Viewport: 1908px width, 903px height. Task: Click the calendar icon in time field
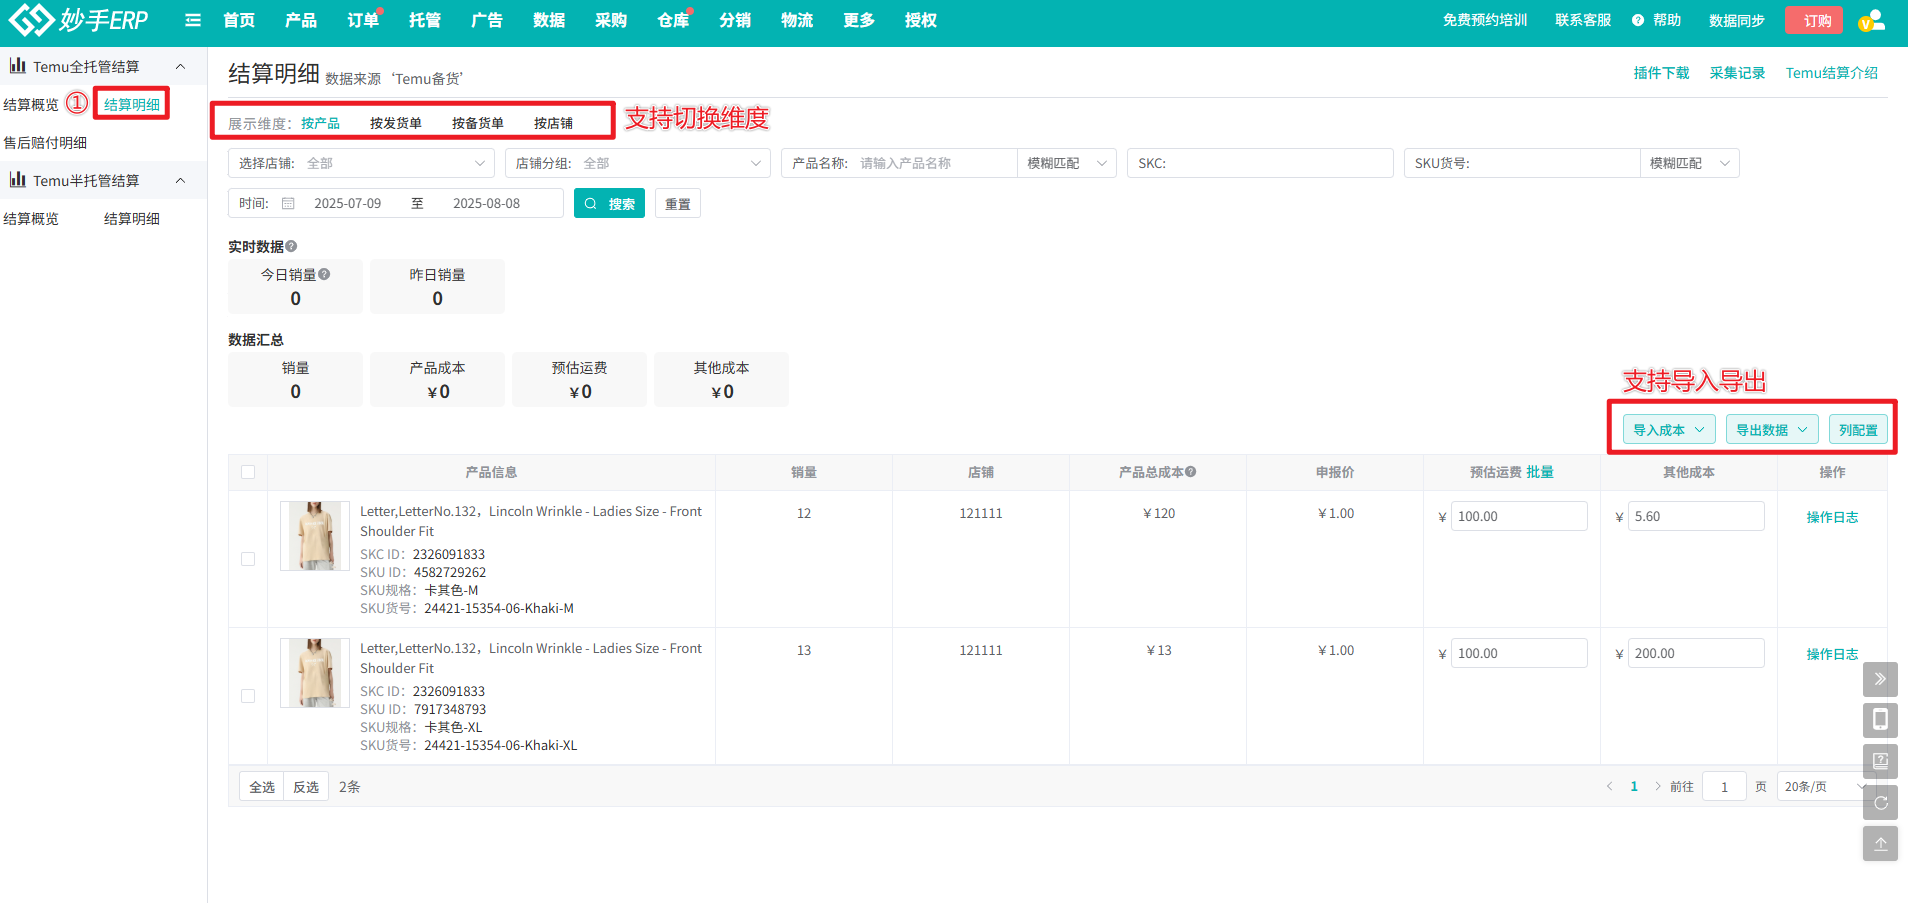288,203
